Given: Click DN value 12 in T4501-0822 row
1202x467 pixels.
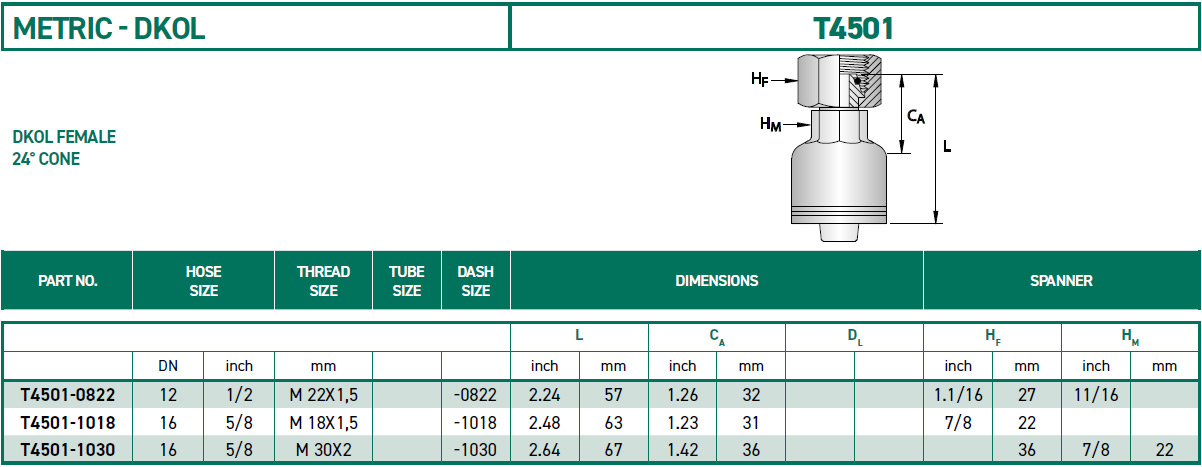Looking at the screenshot, I should coord(167,395).
